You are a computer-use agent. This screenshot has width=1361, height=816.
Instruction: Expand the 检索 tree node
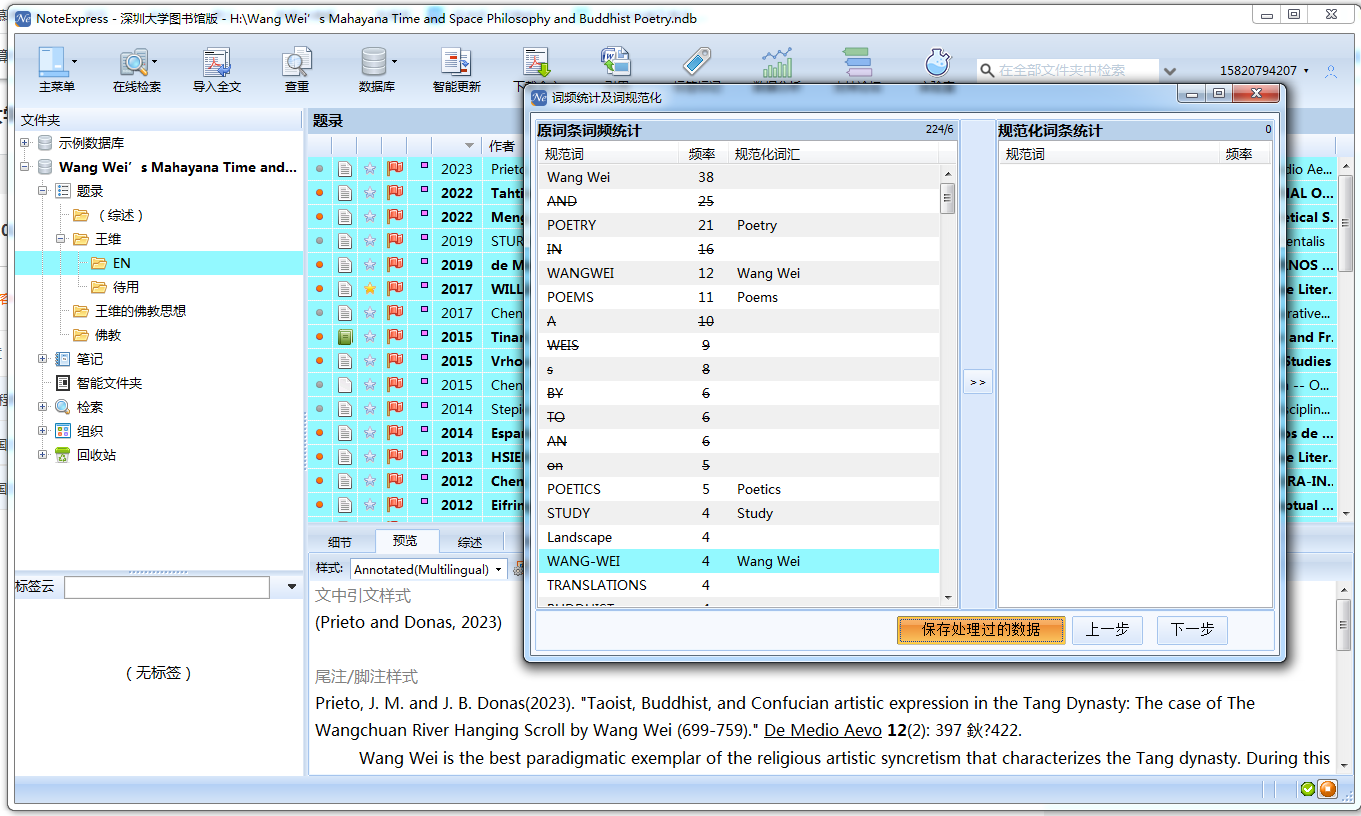(x=42, y=407)
